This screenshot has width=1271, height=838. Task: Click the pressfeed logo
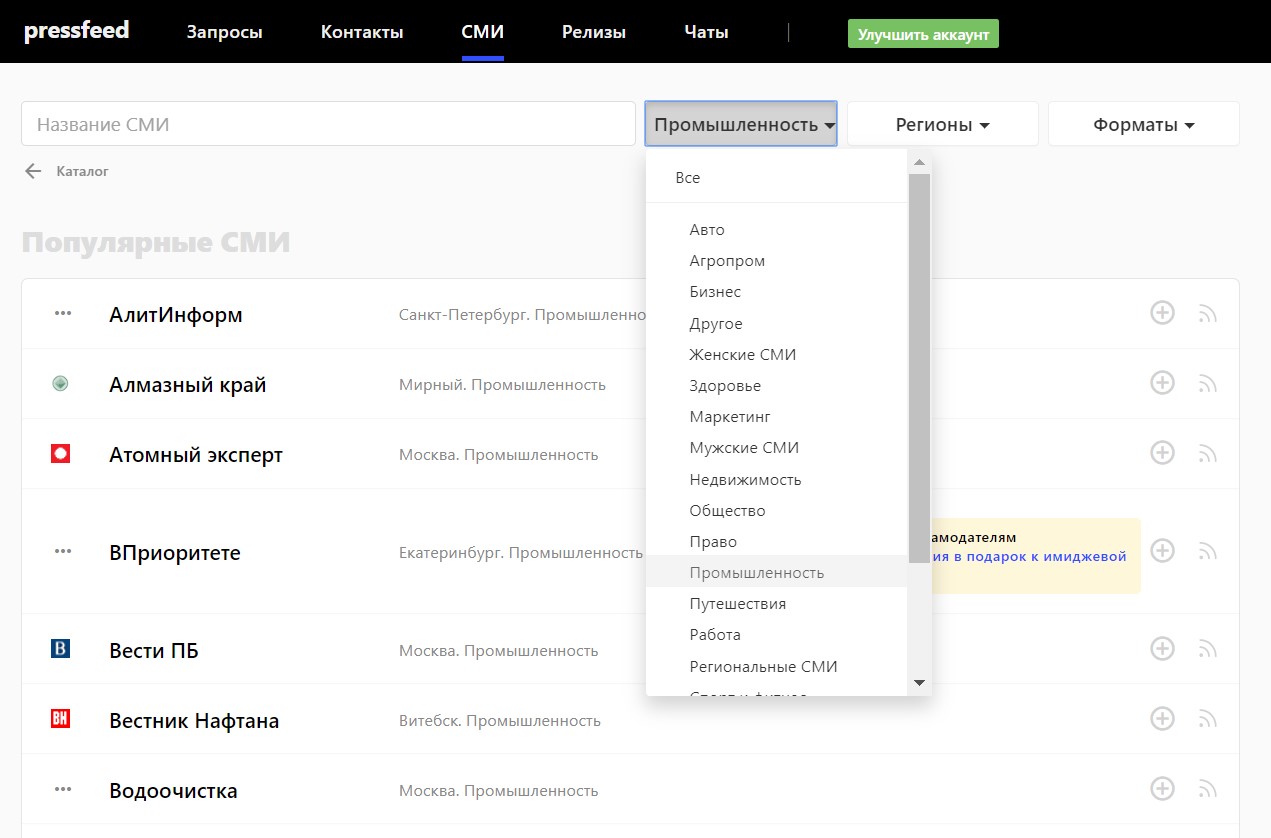[x=77, y=31]
